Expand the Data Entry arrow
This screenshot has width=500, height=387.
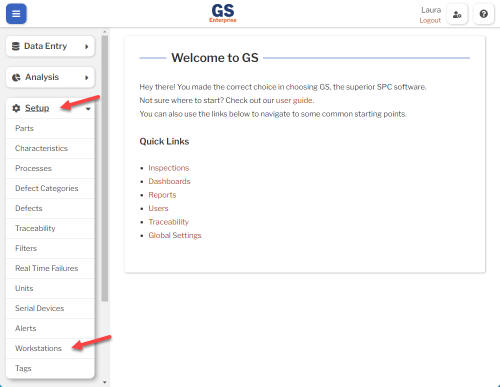click(86, 47)
